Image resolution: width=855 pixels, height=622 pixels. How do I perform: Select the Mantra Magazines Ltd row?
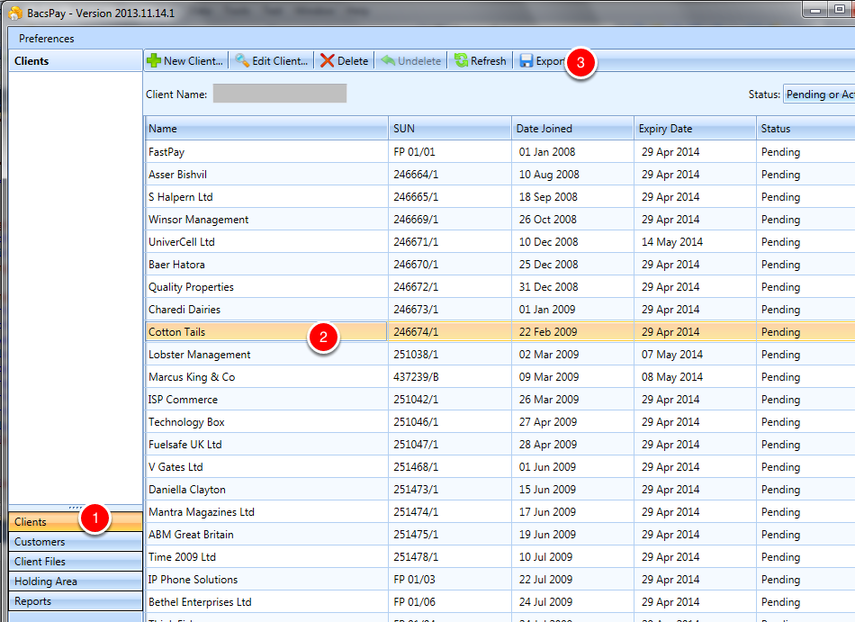(500, 512)
